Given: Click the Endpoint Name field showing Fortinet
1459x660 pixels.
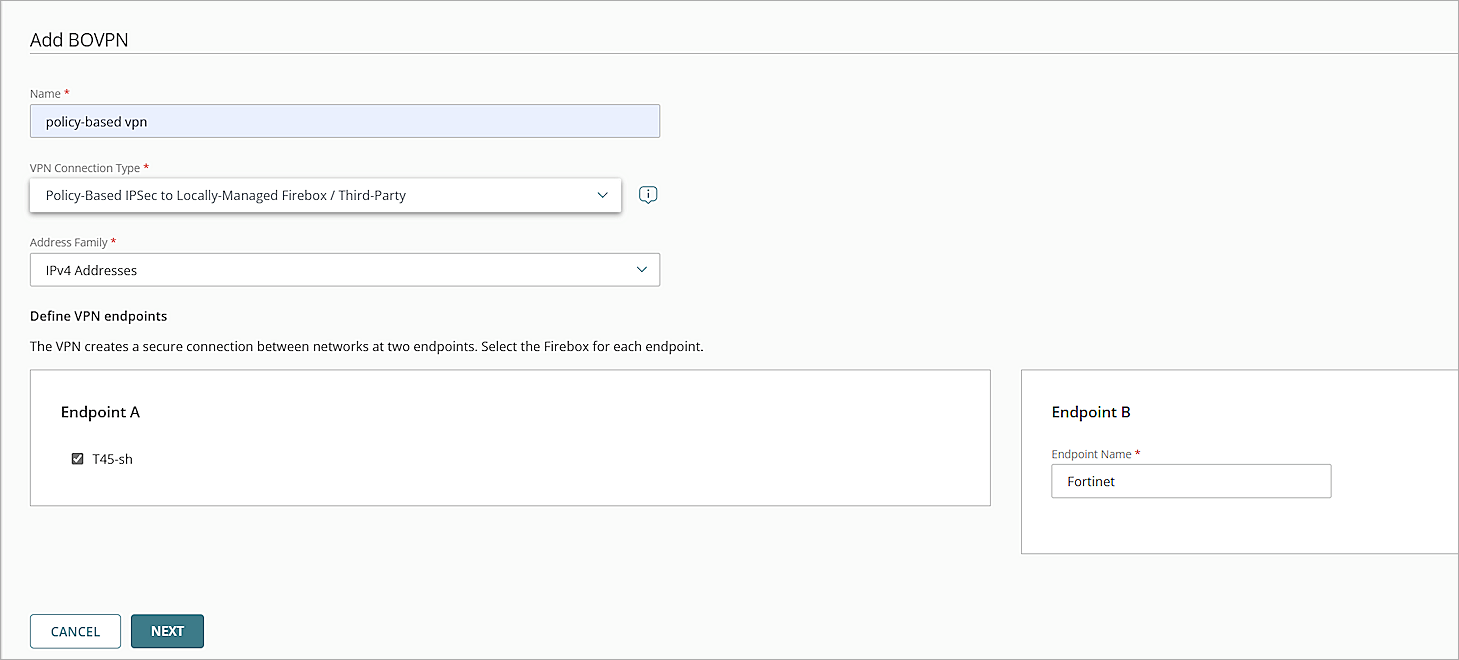Looking at the screenshot, I should (x=1190, y=481).
